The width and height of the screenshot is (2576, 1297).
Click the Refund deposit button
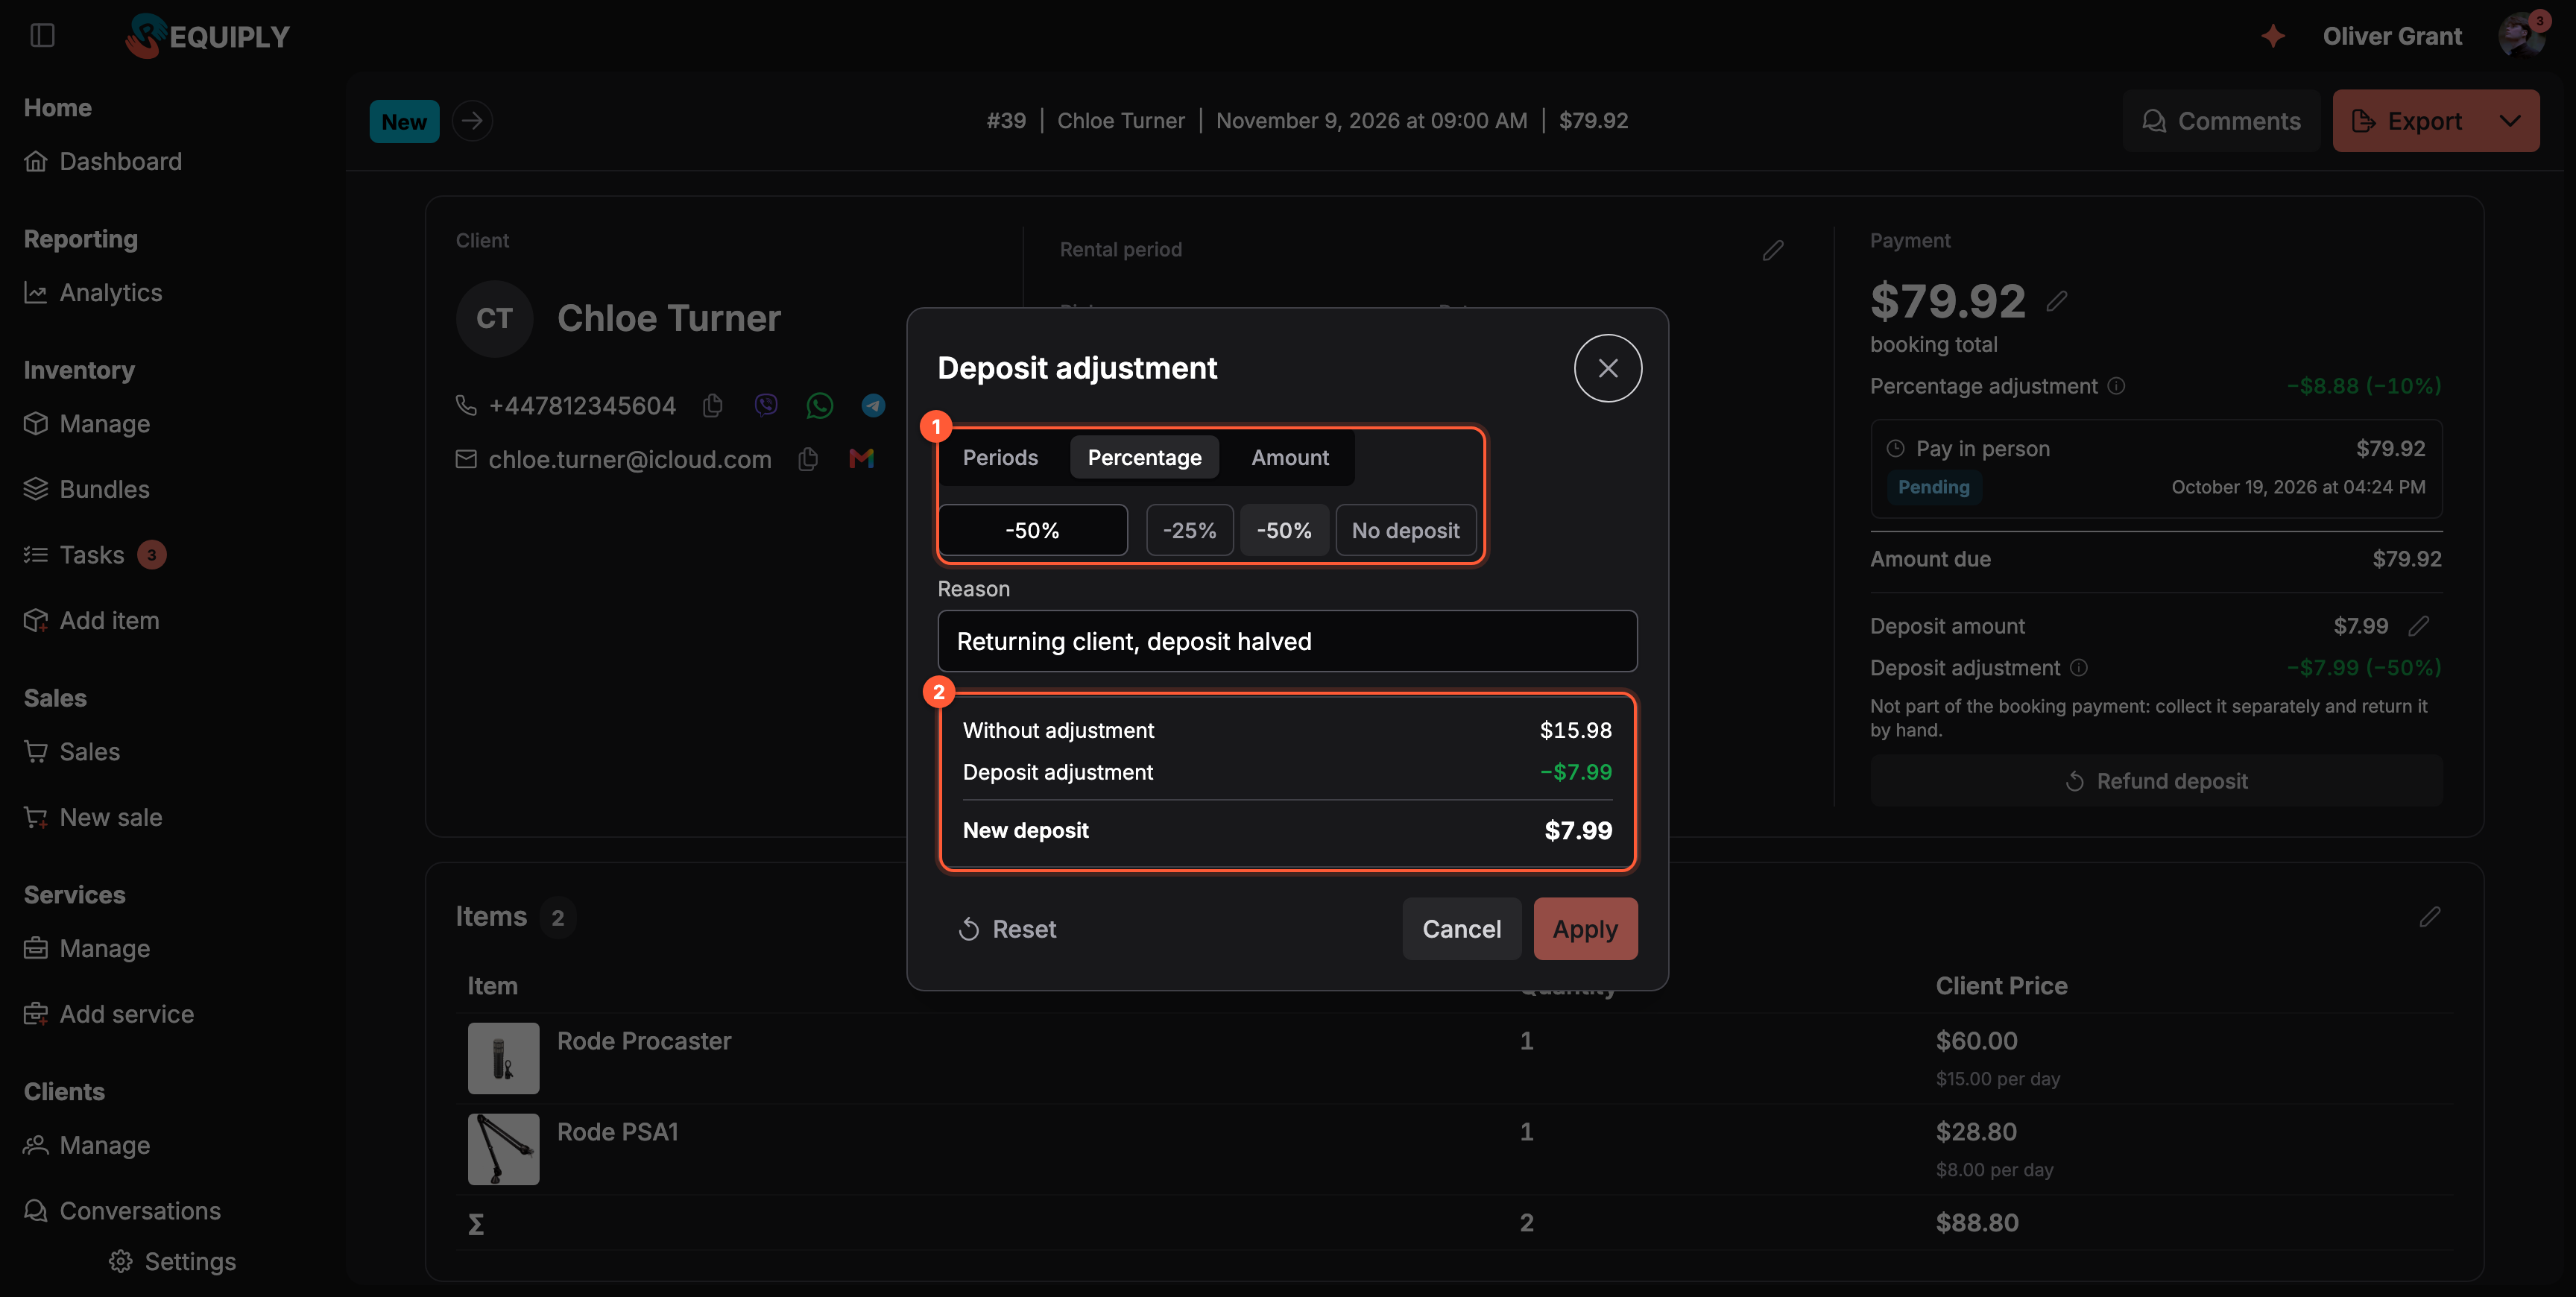click(x=2156, y=781)
